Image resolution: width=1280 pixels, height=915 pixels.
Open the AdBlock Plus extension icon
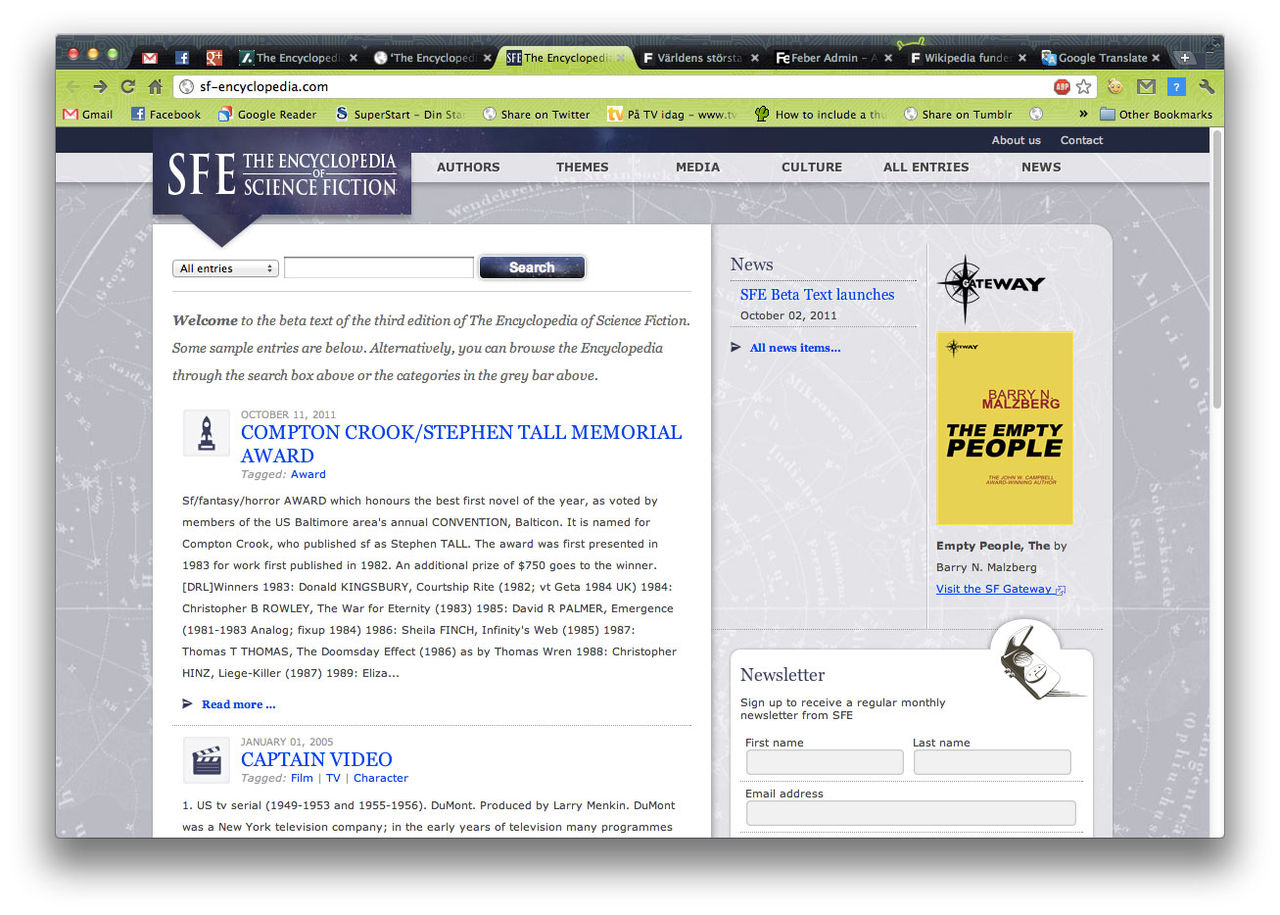point(1062,87)
